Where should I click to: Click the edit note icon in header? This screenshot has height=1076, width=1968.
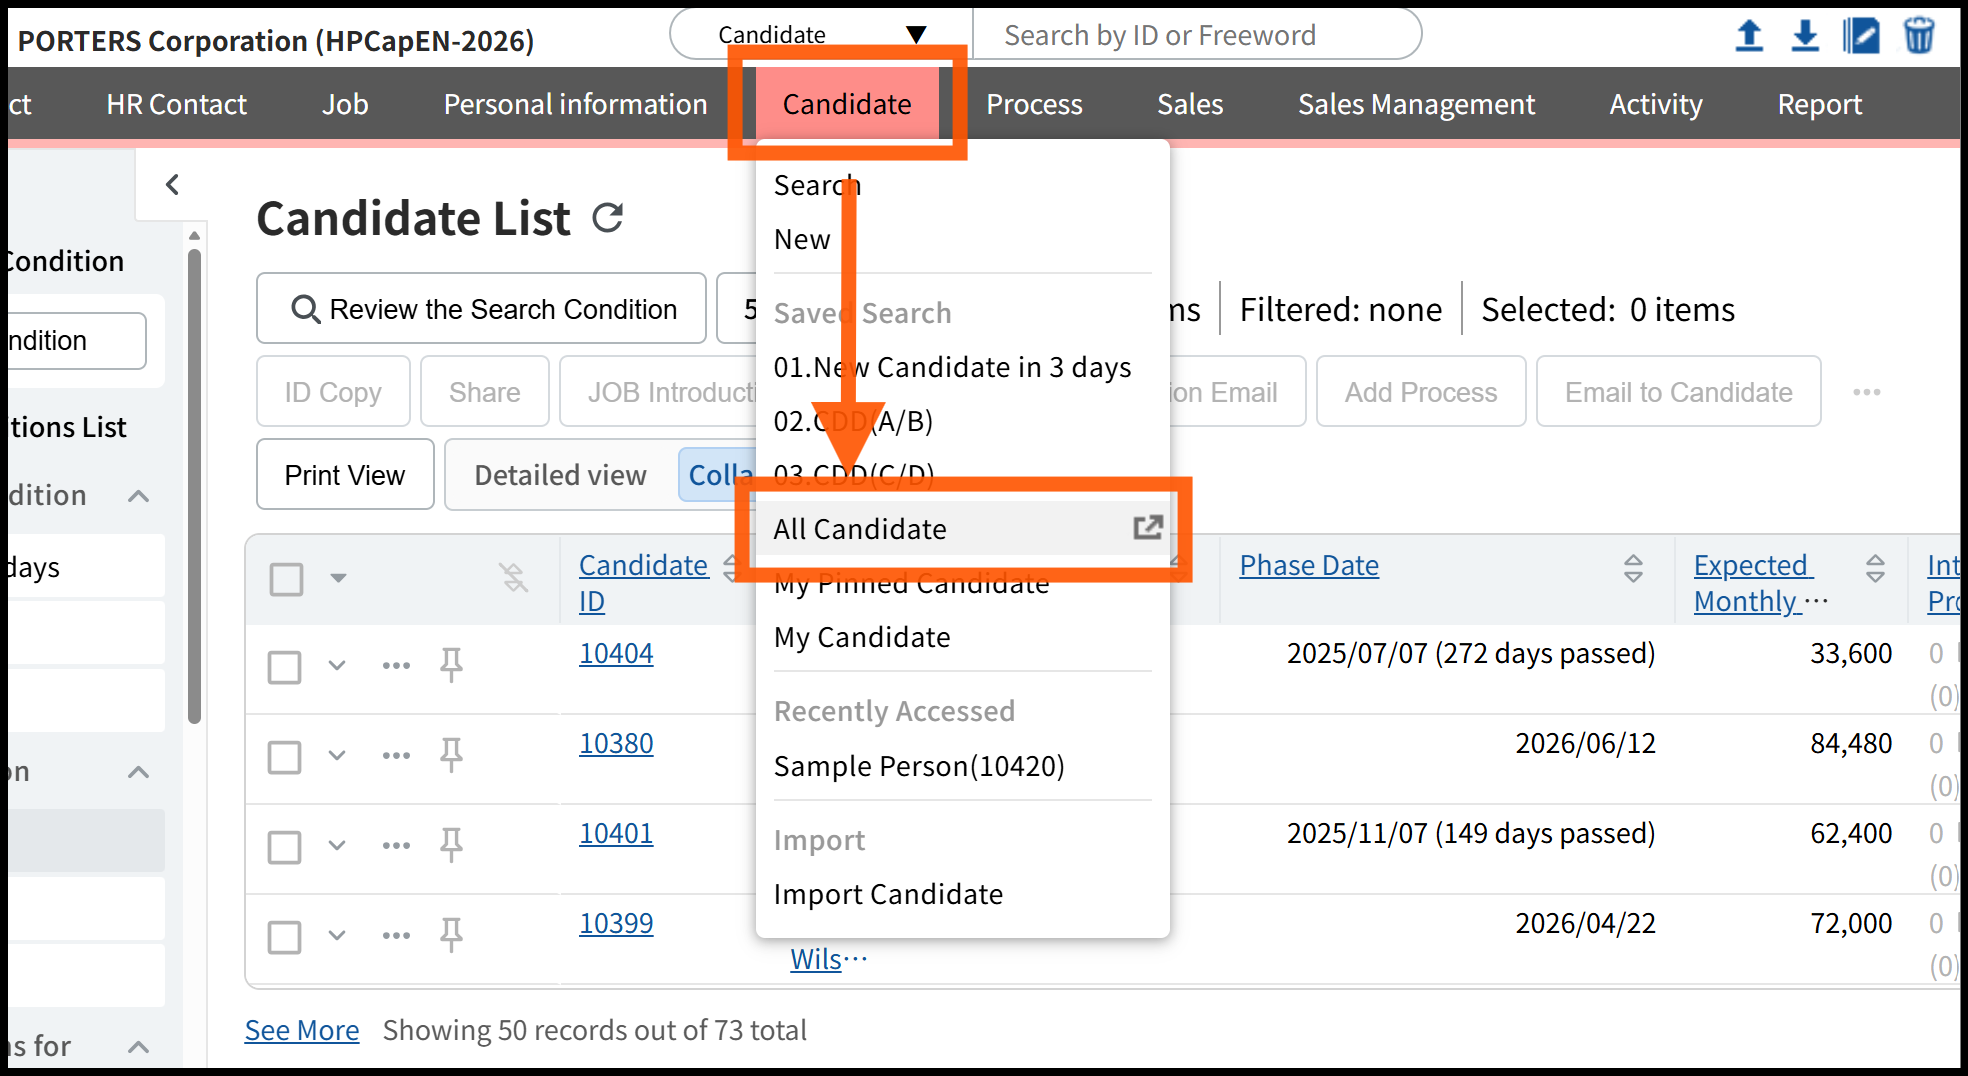[1861, 36]
